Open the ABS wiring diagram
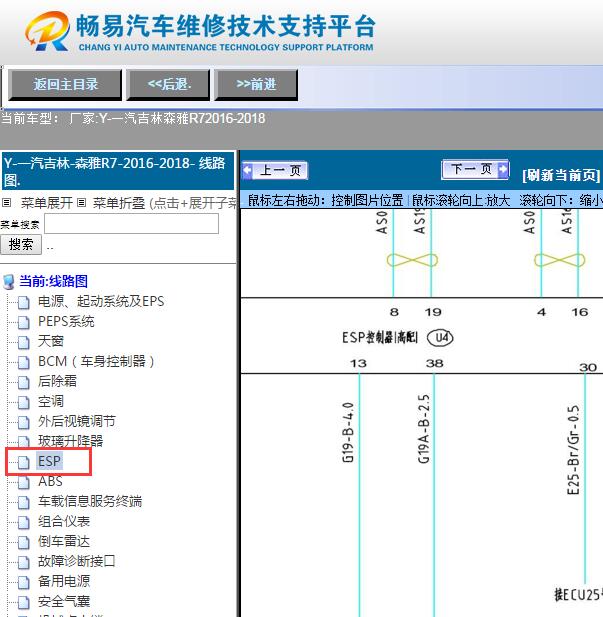603x617 pixels. (x=50, y=481)
